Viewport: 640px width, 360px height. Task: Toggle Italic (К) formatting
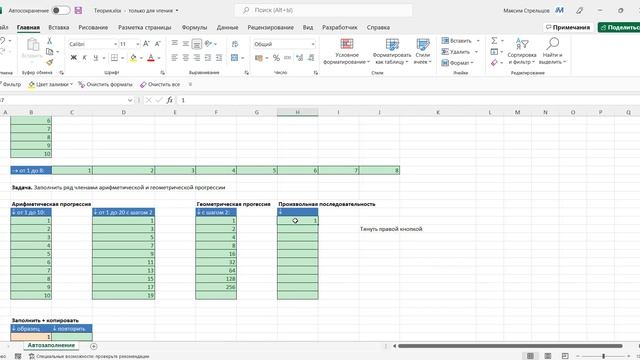pyautogui.click(x=84, y=58)
